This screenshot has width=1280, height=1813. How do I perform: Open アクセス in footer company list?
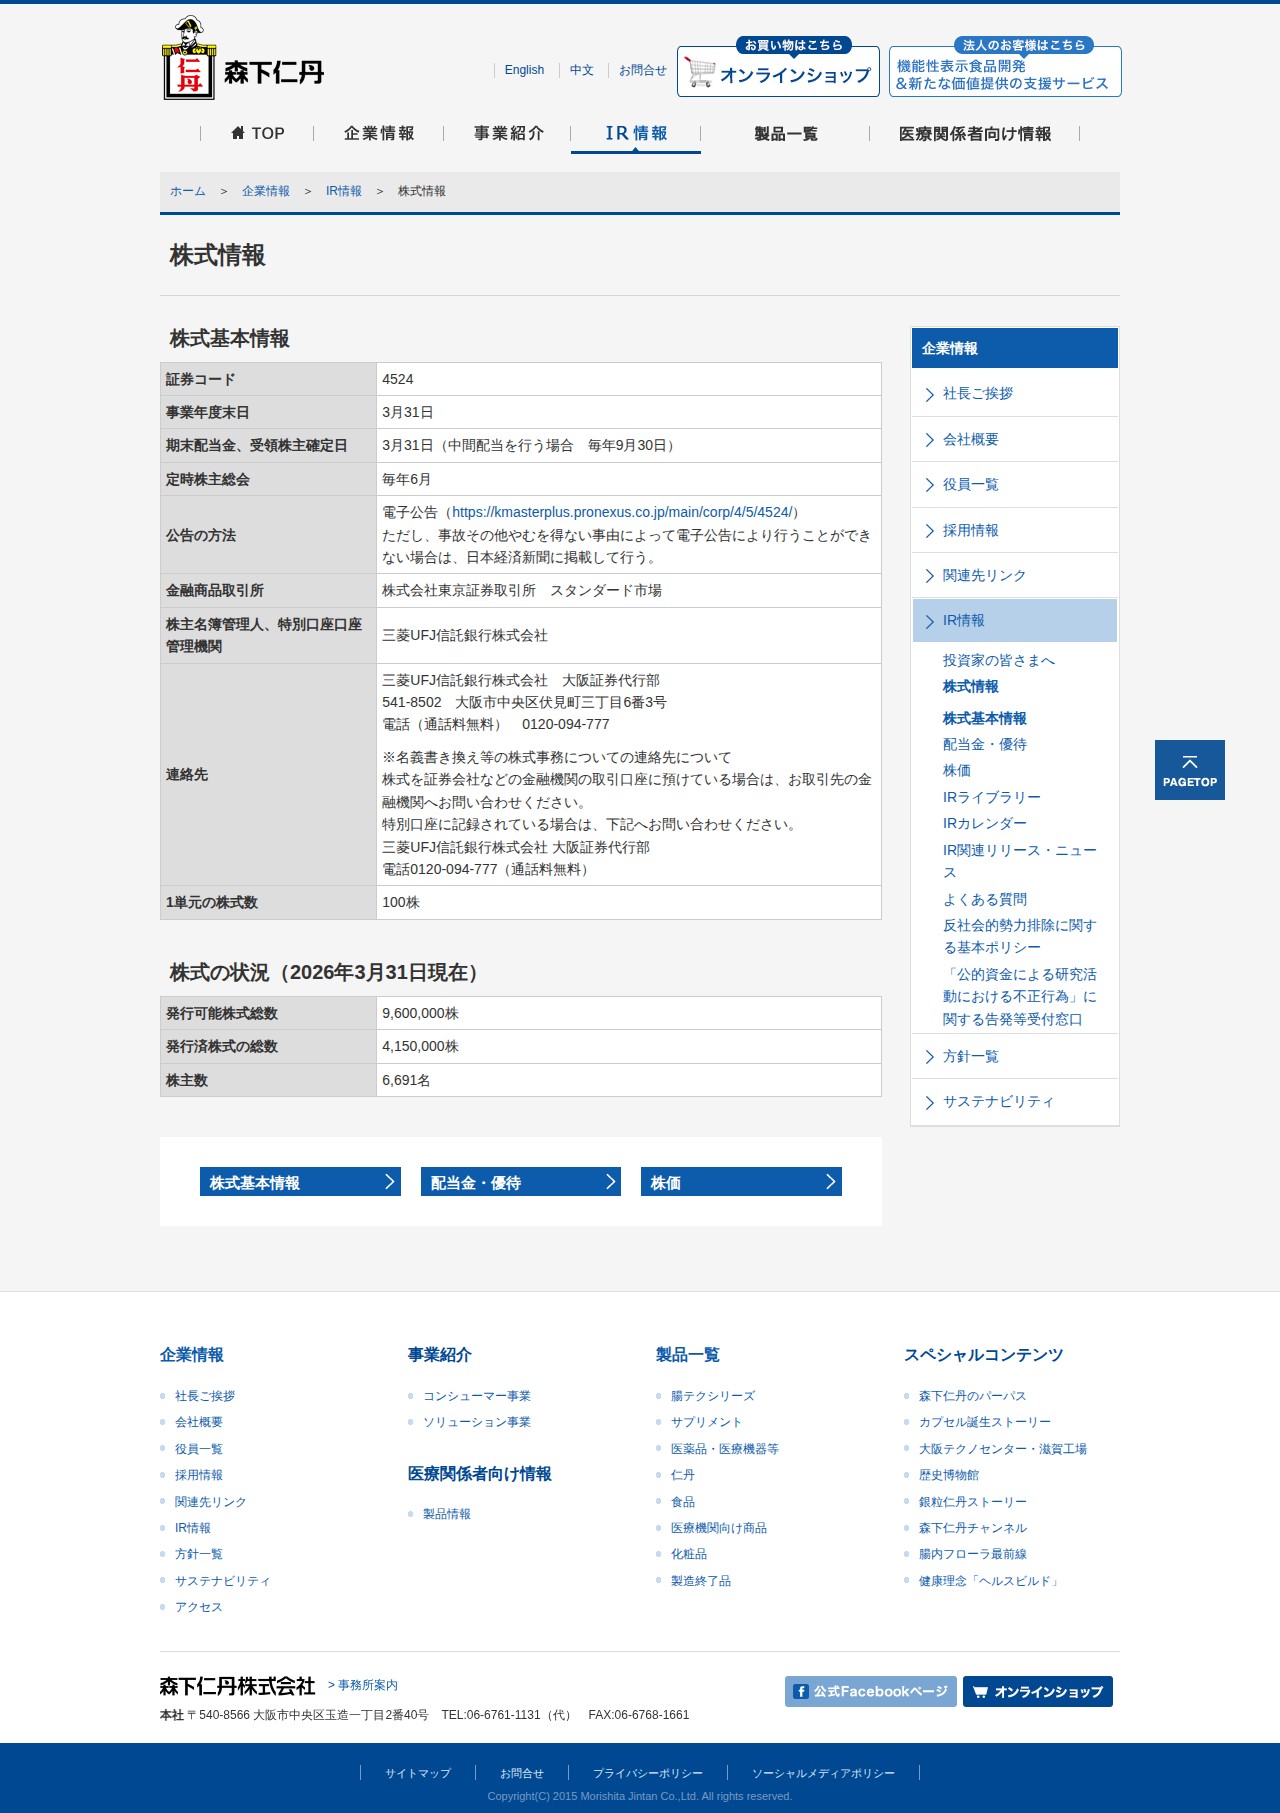click(x=199, y=1607)
